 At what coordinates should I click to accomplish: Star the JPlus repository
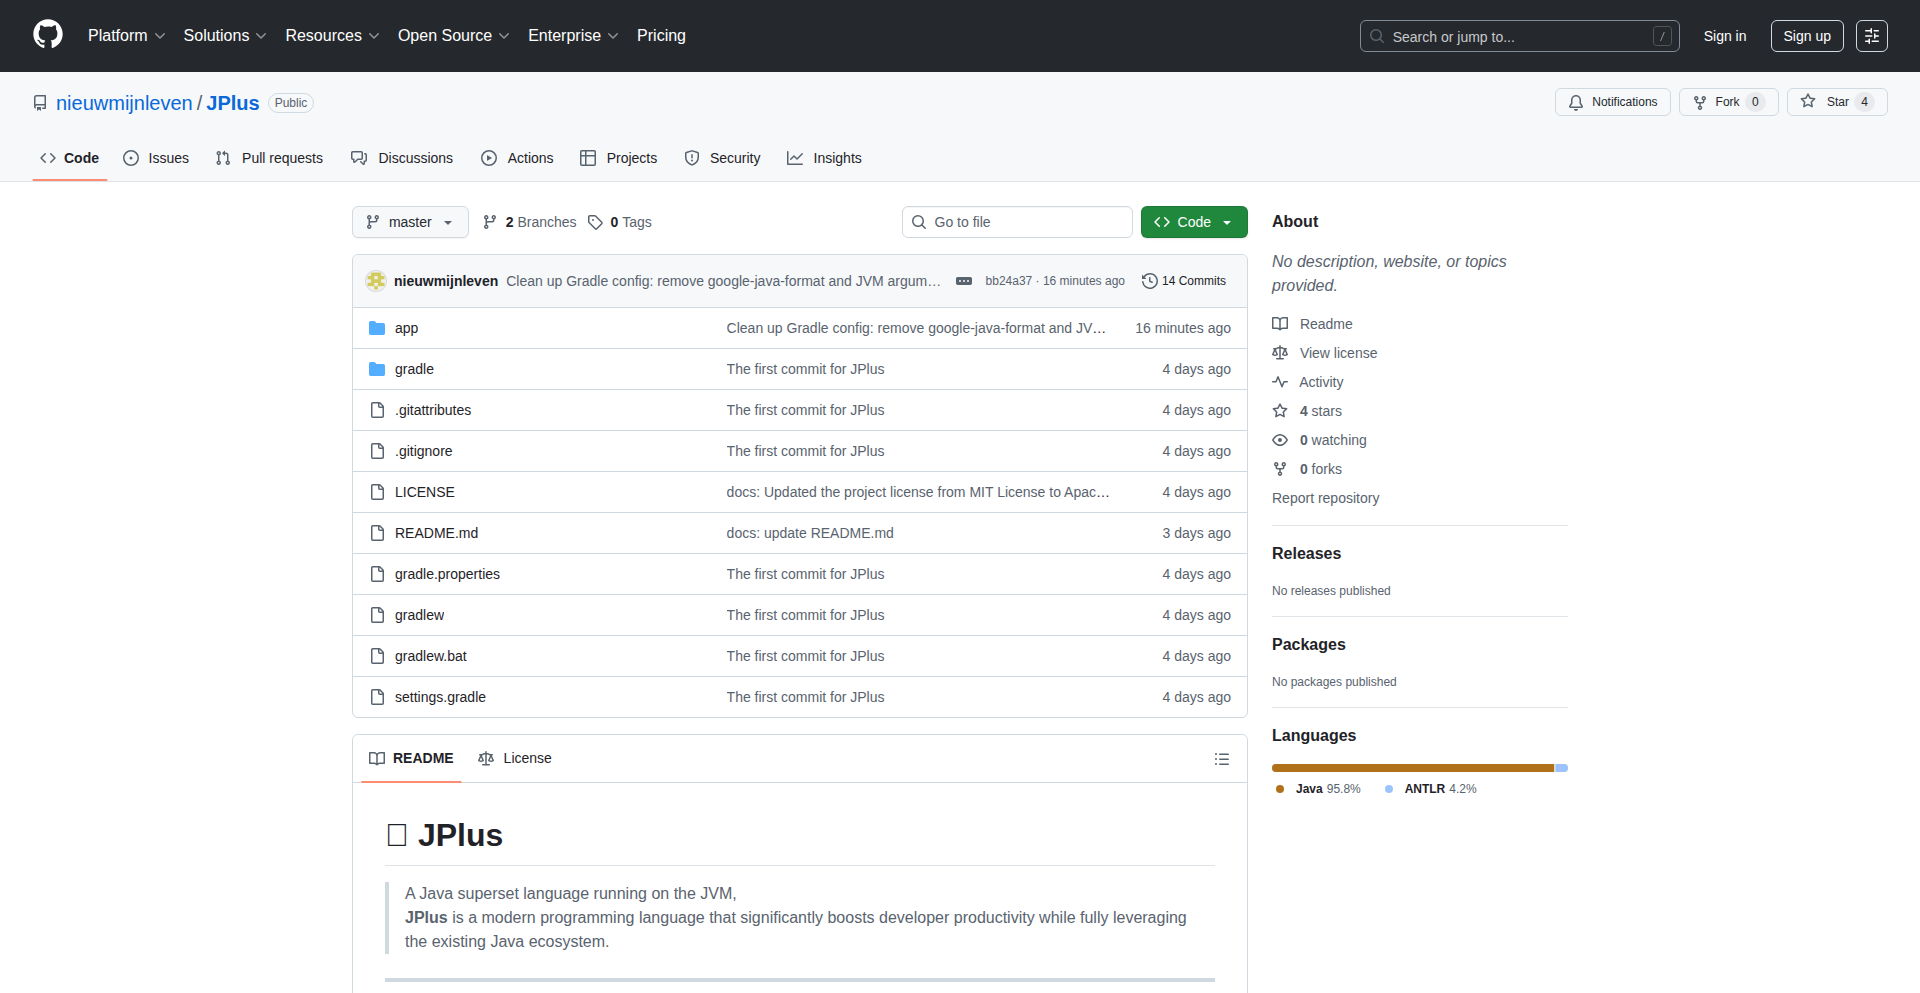(x=1836, y=102)
